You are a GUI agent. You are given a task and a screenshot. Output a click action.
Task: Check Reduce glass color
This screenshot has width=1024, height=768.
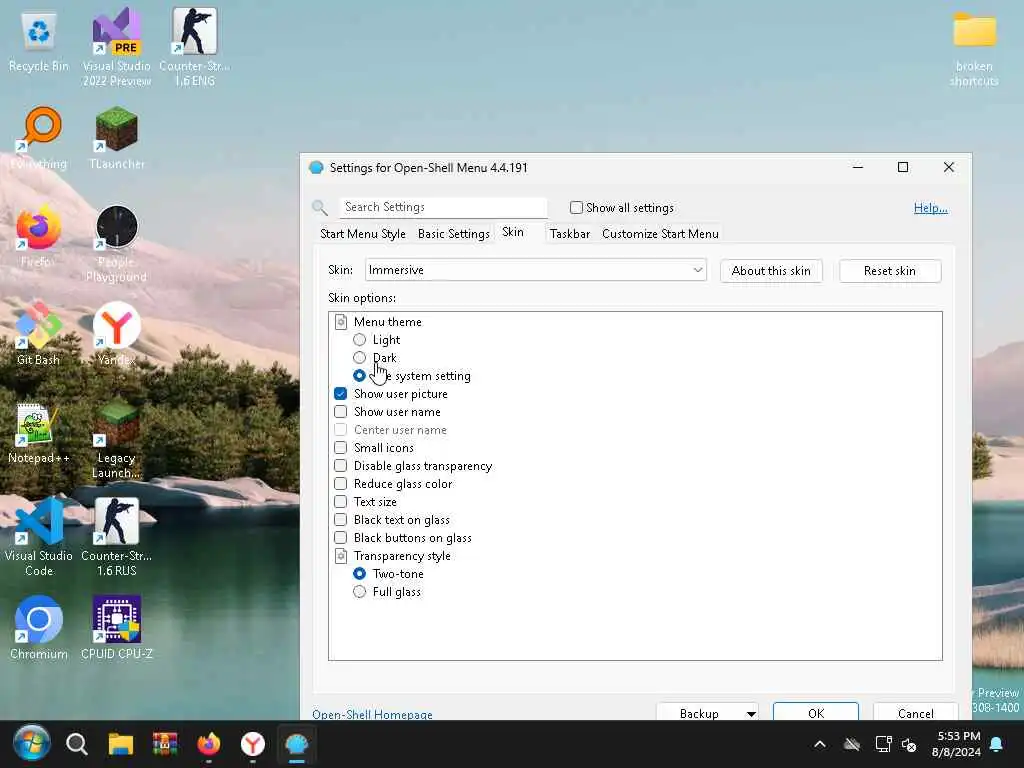(x=340, y=484)
